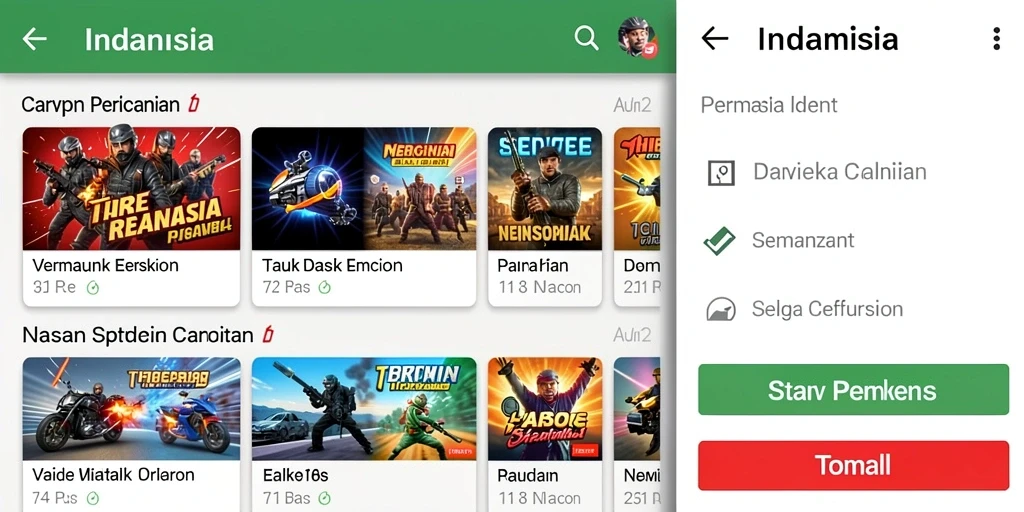Click red icon after Nasan Sptdein Canoitan heading
This screenshot has height=512, width=1024.
(x=266, y=335)
